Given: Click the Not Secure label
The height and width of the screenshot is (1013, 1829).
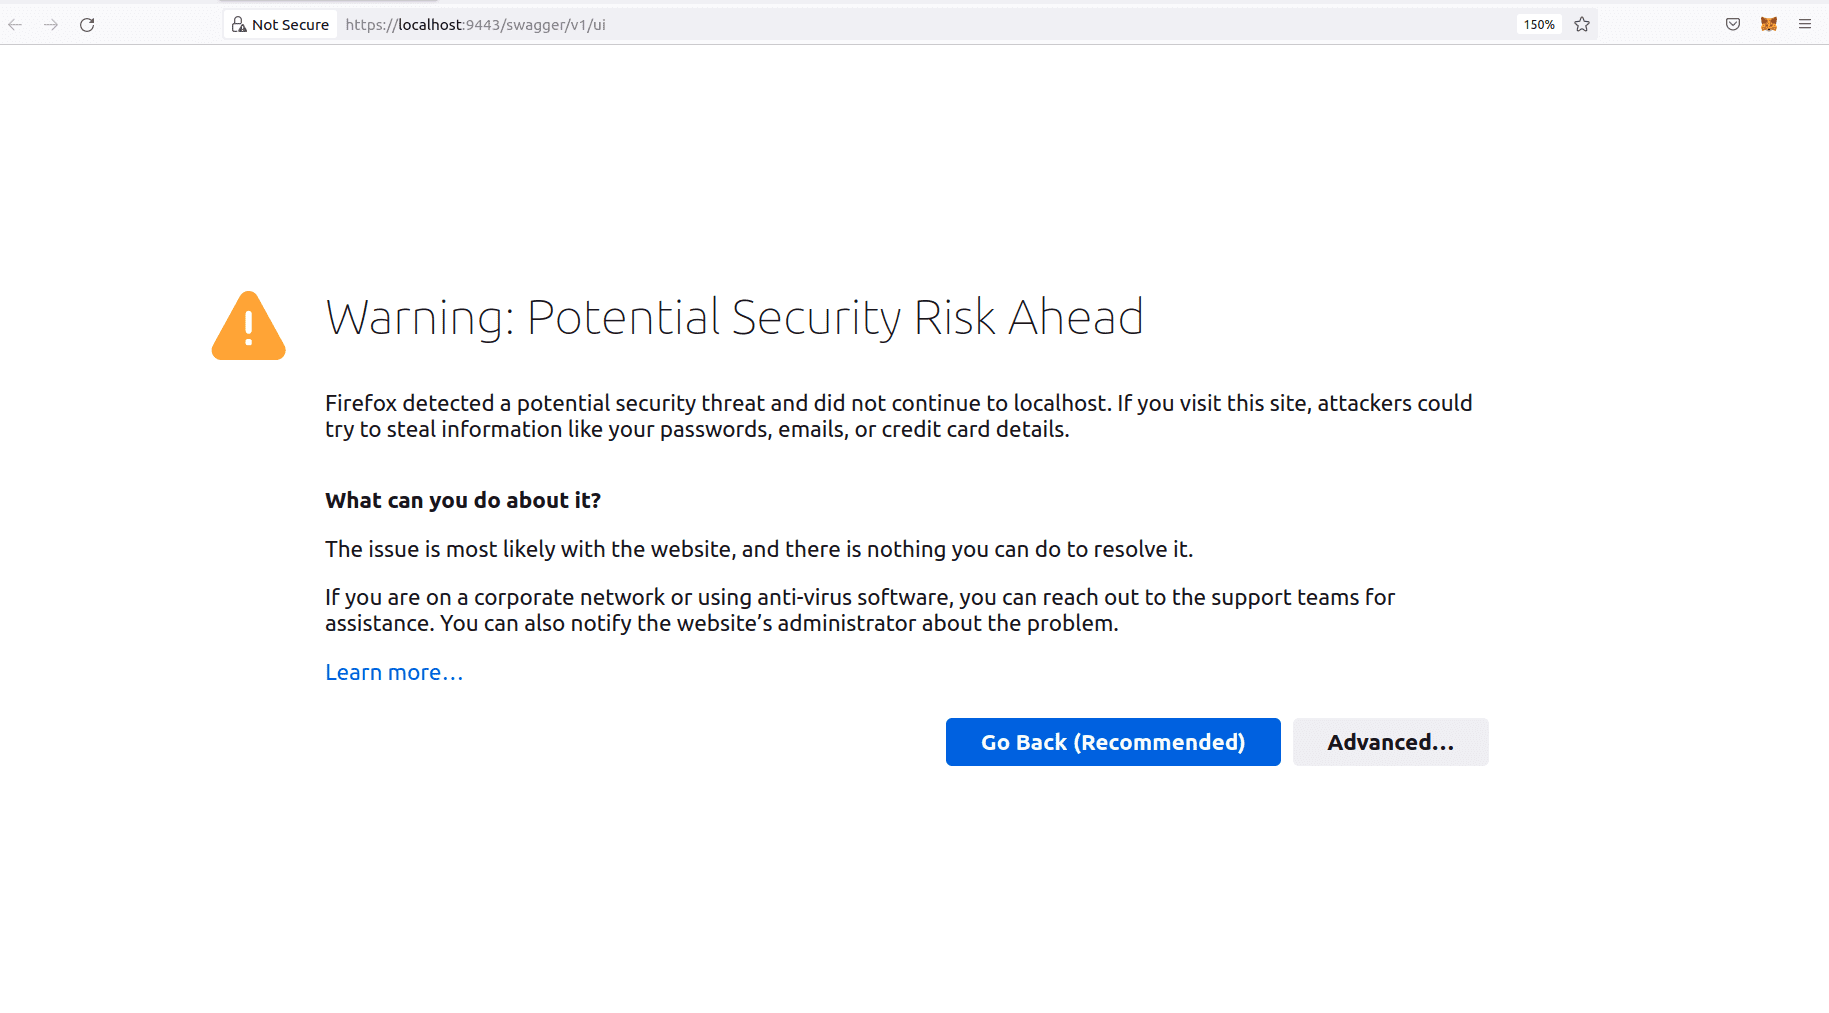Looking at the screenshot, I should [x=290, y=24].
